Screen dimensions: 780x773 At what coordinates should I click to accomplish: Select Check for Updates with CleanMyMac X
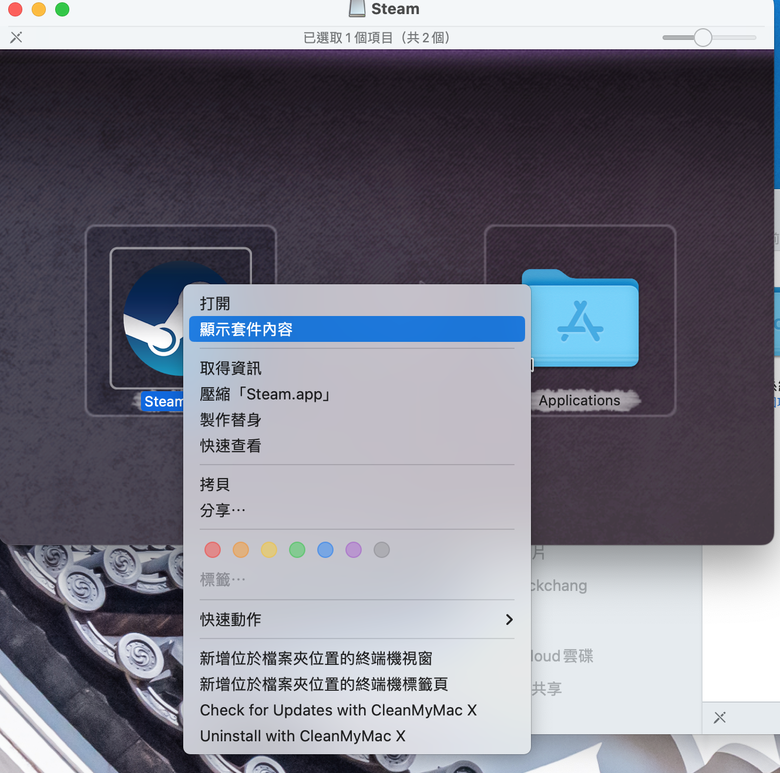pyautogui.click(x=357, y=710)
